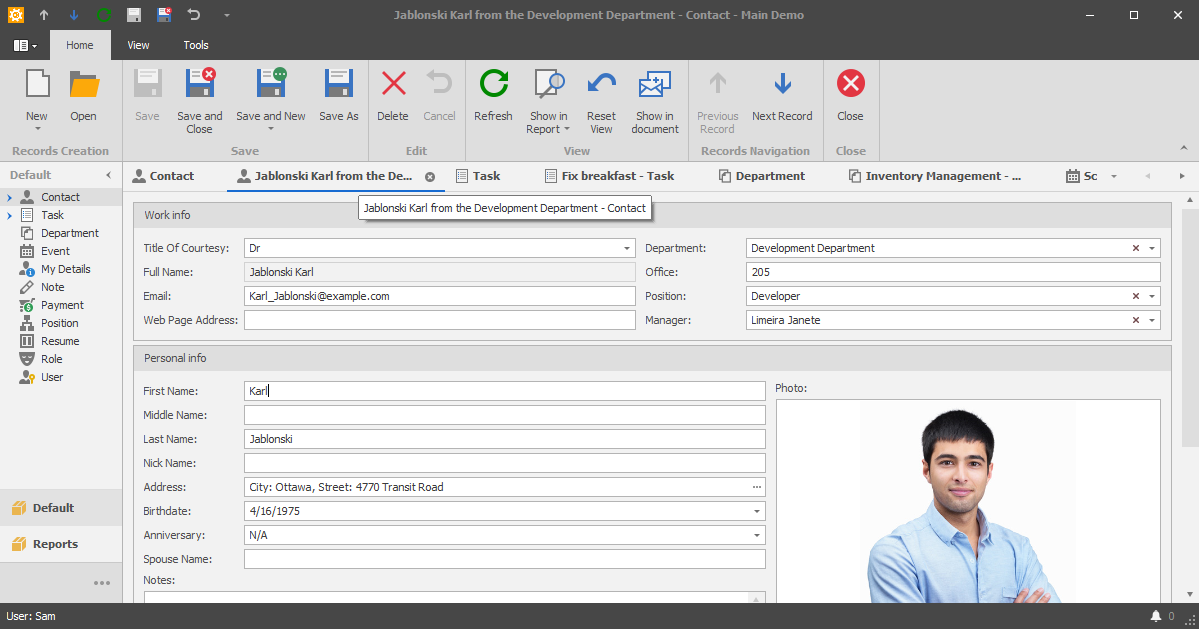
Task: Open the Address editor with the ellipsis
Action: point(756,487)
